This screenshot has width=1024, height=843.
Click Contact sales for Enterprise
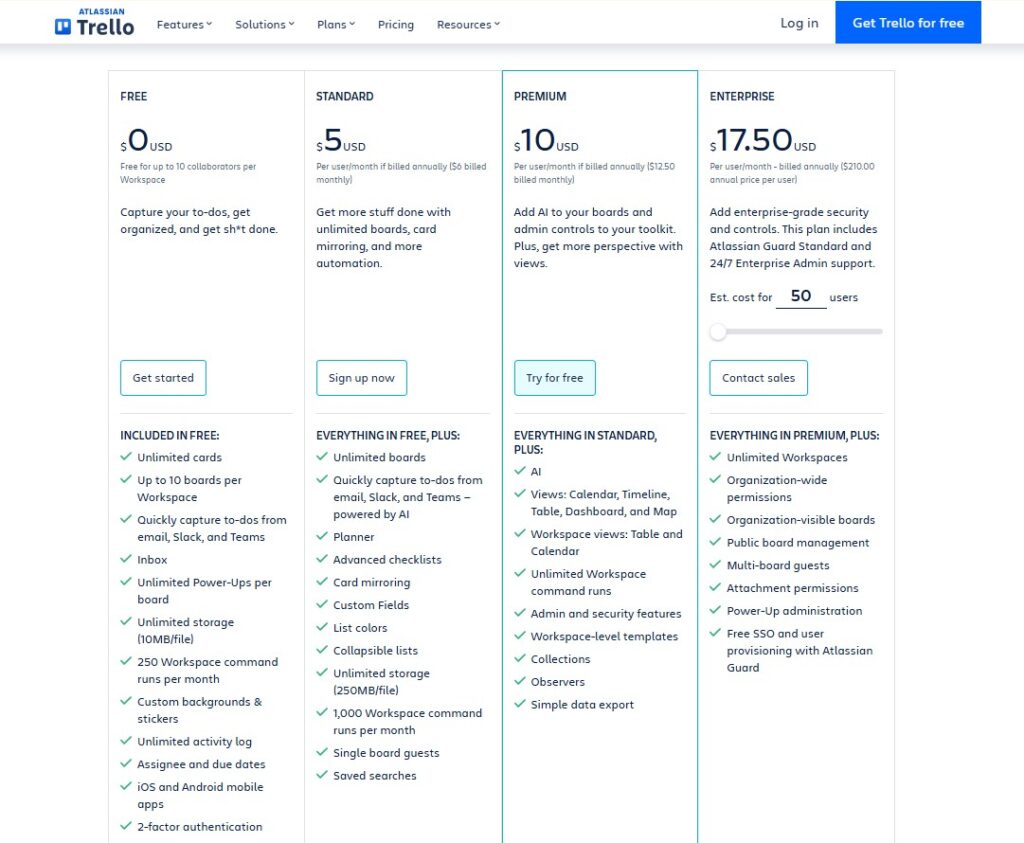(x=758, y=378)
